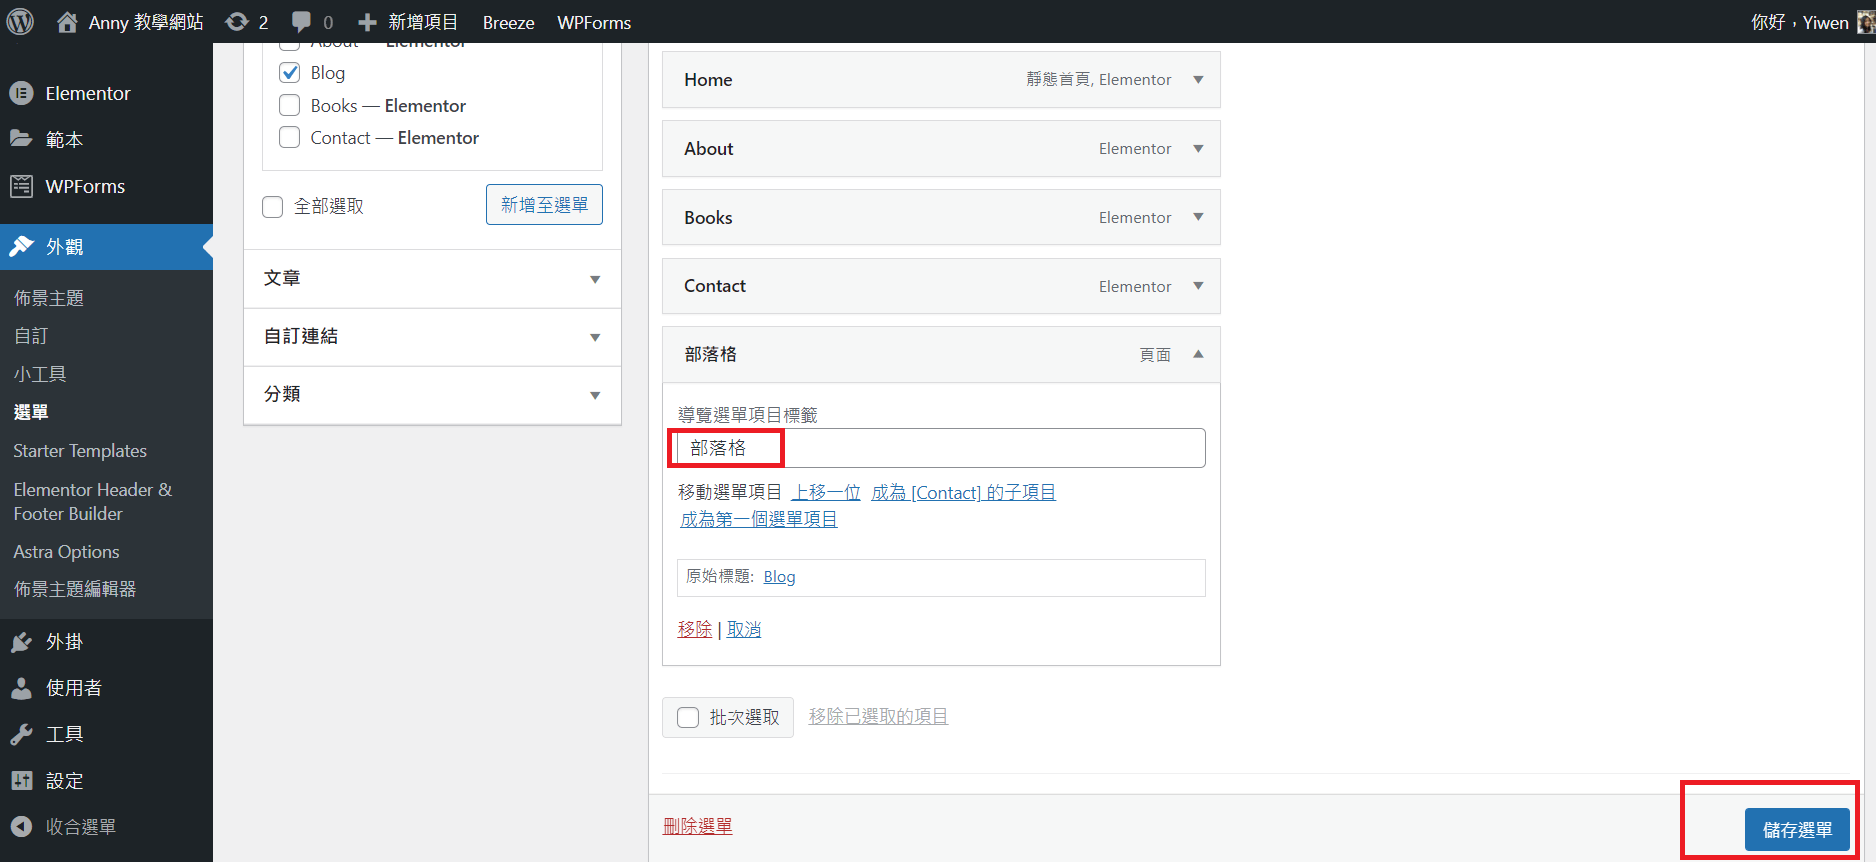
Task: Expand the 自訂連結 panel
Action: coord(432,337)
